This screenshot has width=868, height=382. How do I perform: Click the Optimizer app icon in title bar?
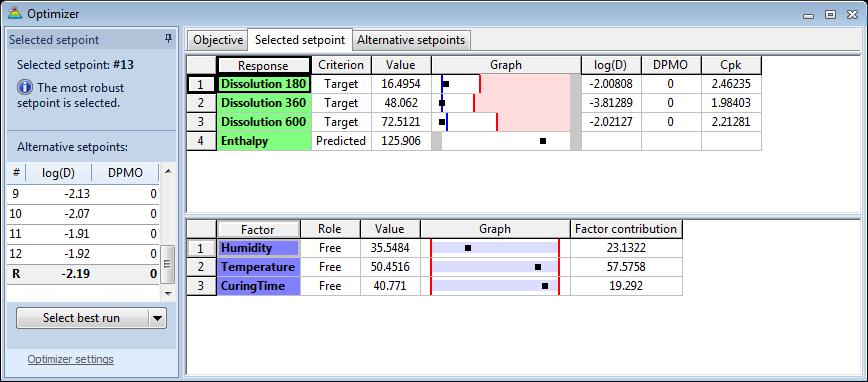click(16, 13)
